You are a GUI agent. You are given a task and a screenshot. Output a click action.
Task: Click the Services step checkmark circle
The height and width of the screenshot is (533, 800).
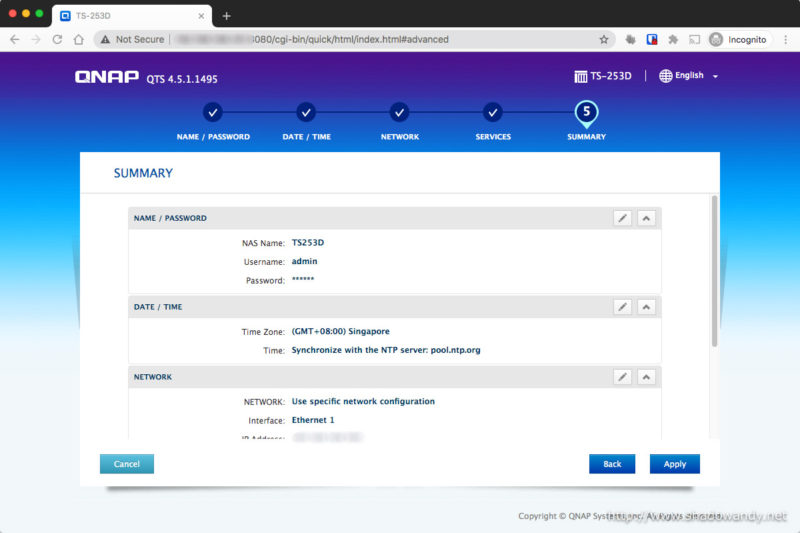(493, 113)
